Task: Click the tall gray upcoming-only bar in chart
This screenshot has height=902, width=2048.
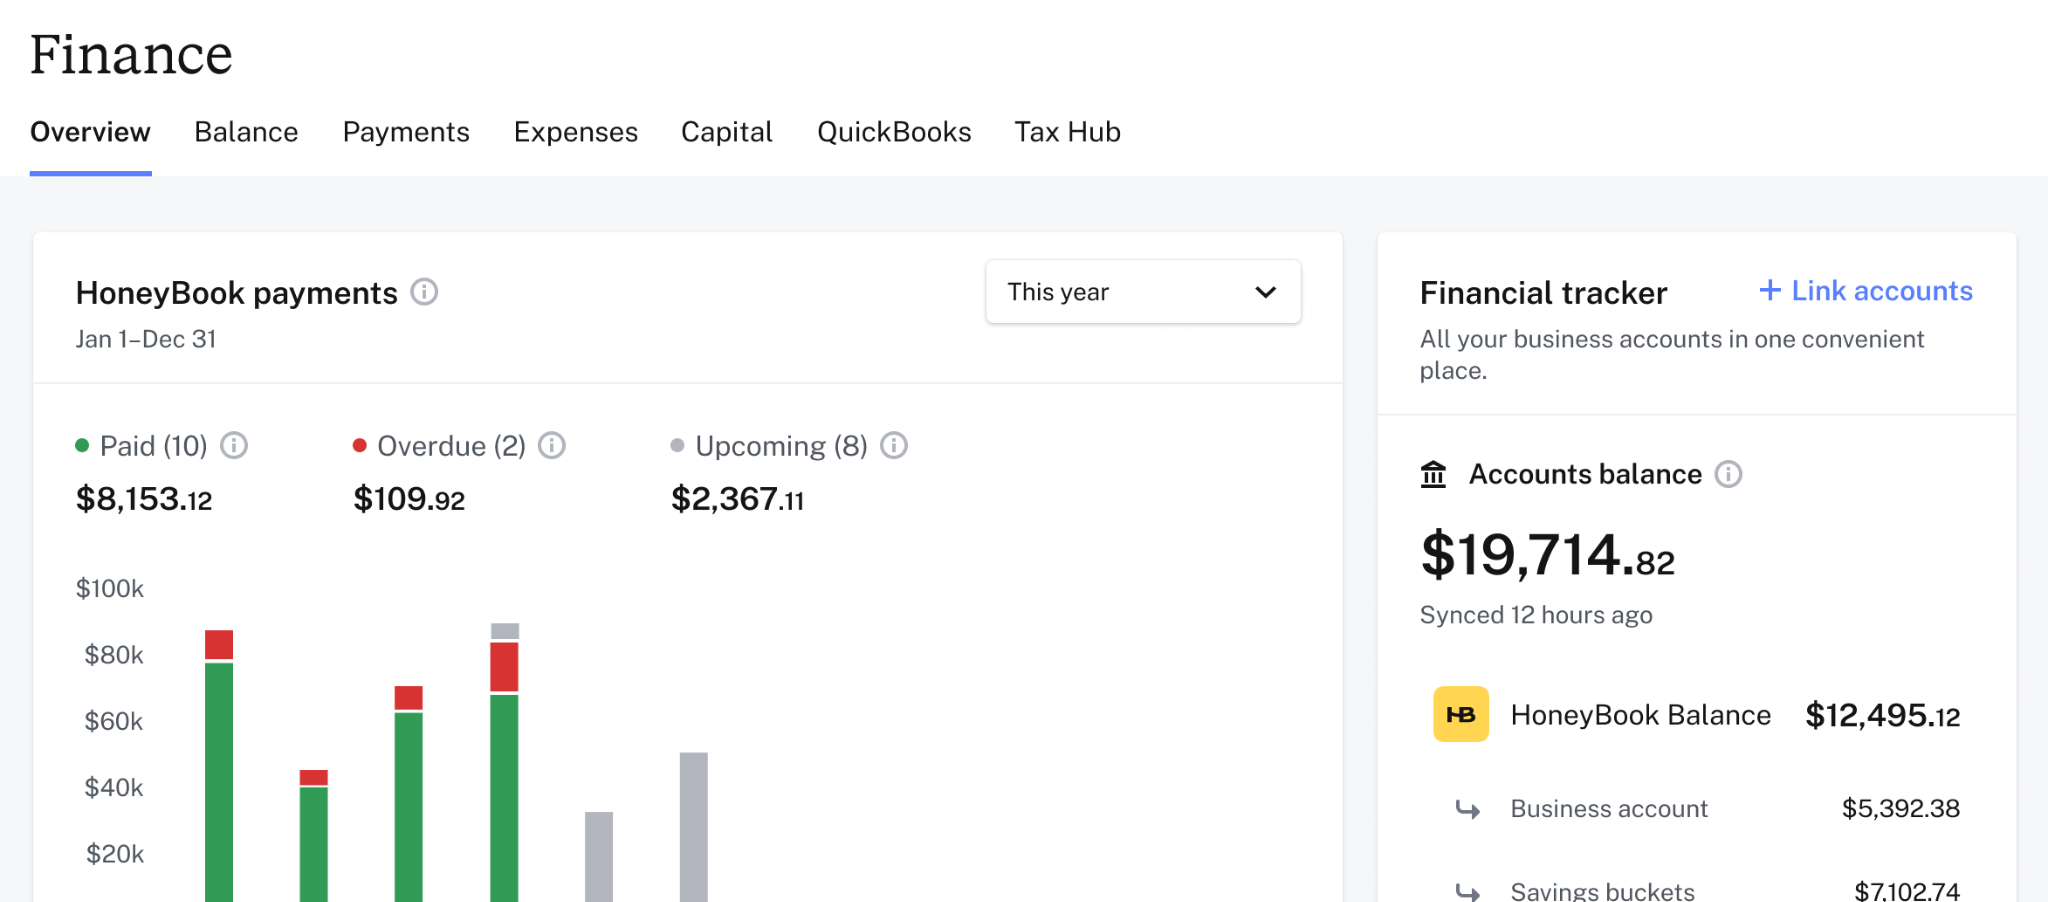Action: [694, 827]
